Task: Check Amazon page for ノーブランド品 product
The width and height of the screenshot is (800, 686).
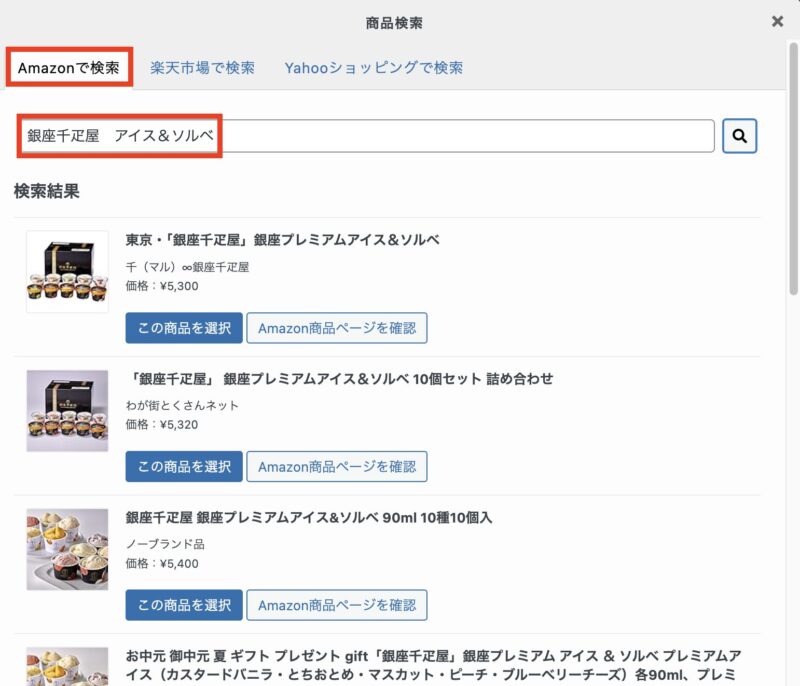Action: pyautogui.click(x=337, y=605)
